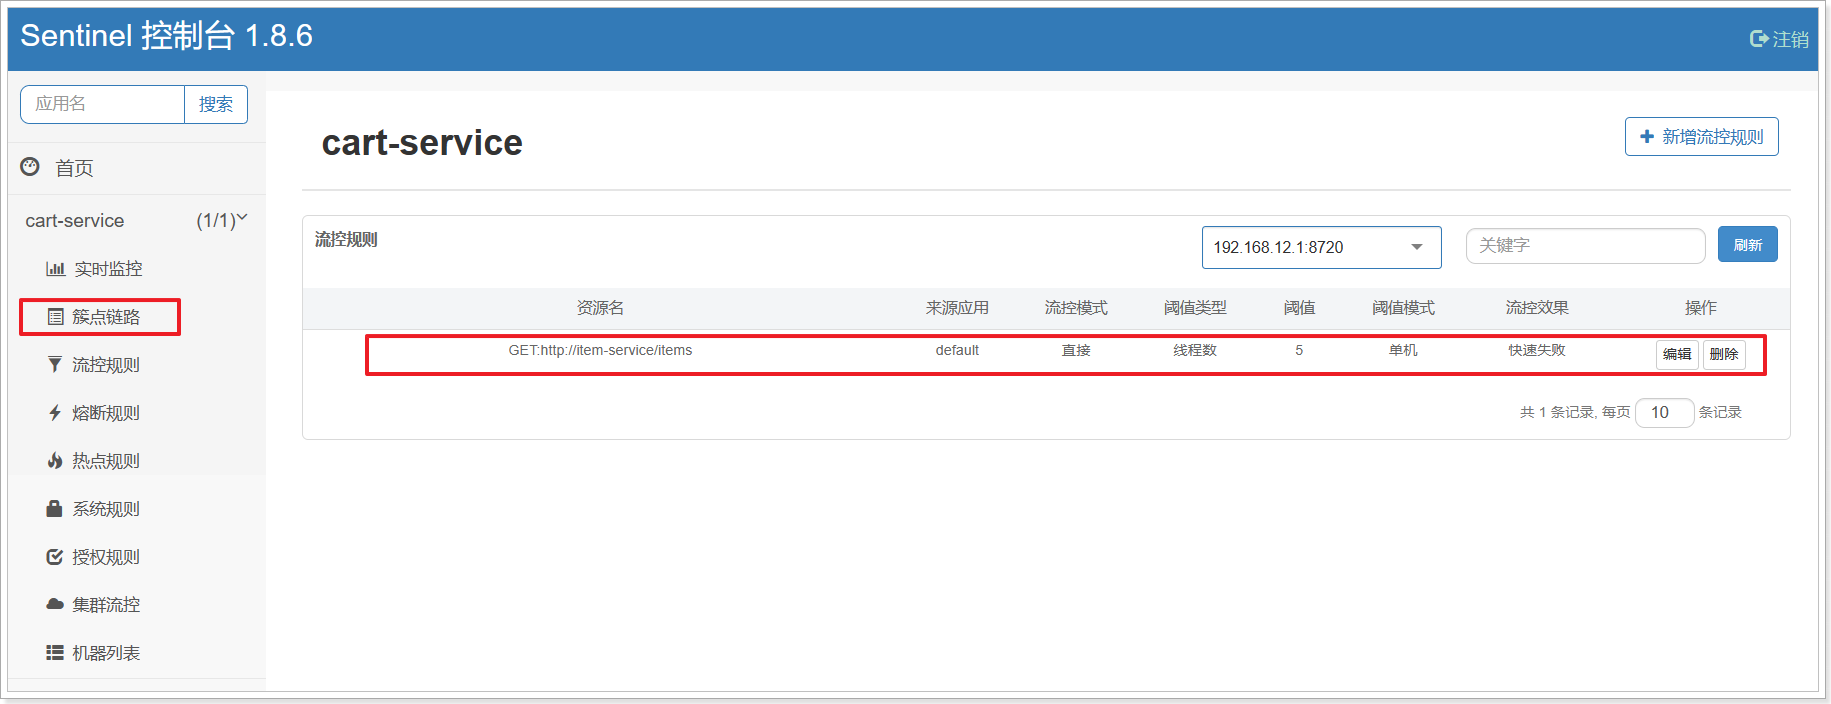The width and height of the screenshot is (1831, 704).
Task: Click the cloud icon for 集群流控
Action: tap(55, 605)
